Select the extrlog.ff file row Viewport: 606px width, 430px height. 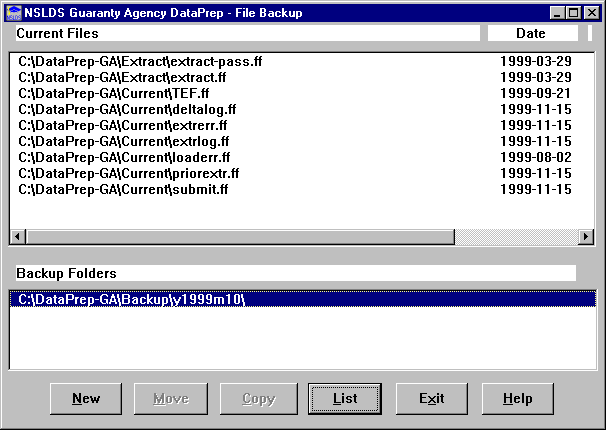pyautogui.click(x=124, y=141)
